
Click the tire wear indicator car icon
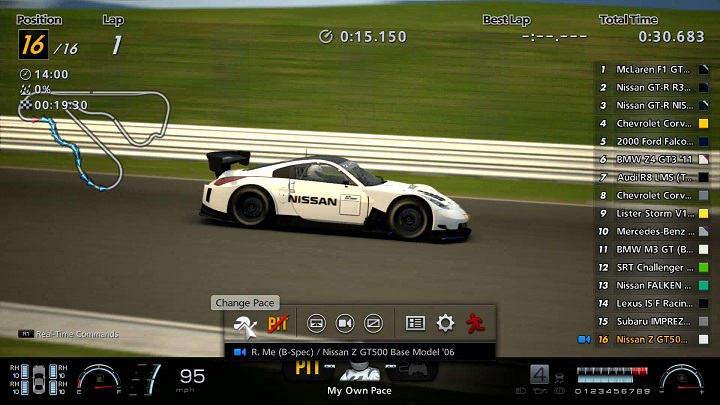pos(39,379)
